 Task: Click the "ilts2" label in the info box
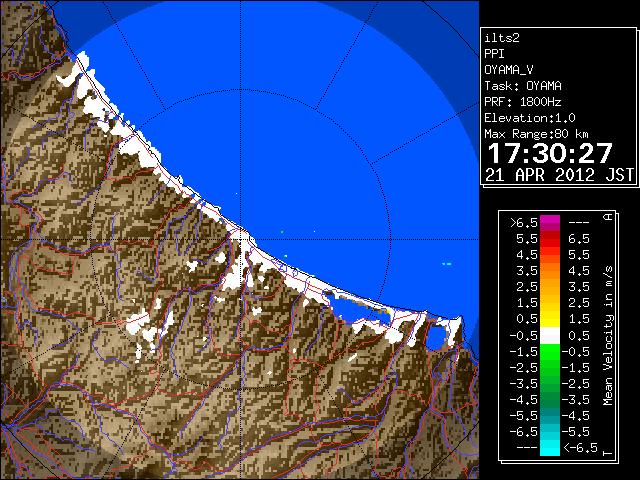coord(502,38)
